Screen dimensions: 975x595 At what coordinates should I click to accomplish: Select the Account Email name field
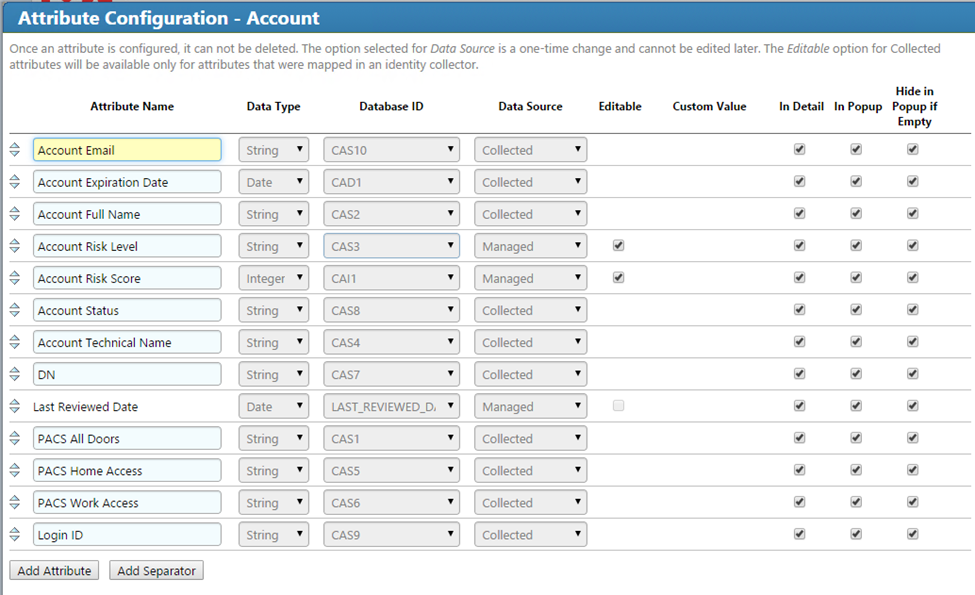127,148
